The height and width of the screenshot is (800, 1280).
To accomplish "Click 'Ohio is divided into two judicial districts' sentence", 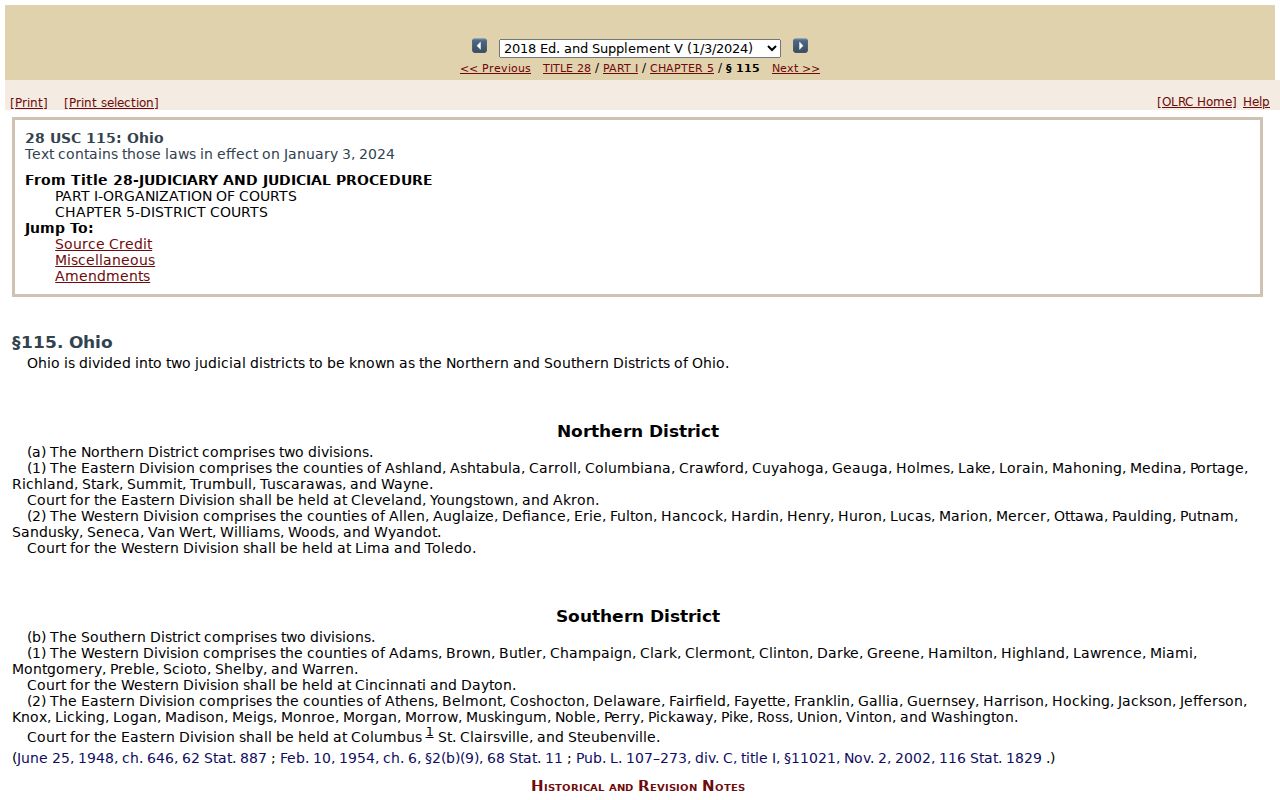I will tap(378, 363).
